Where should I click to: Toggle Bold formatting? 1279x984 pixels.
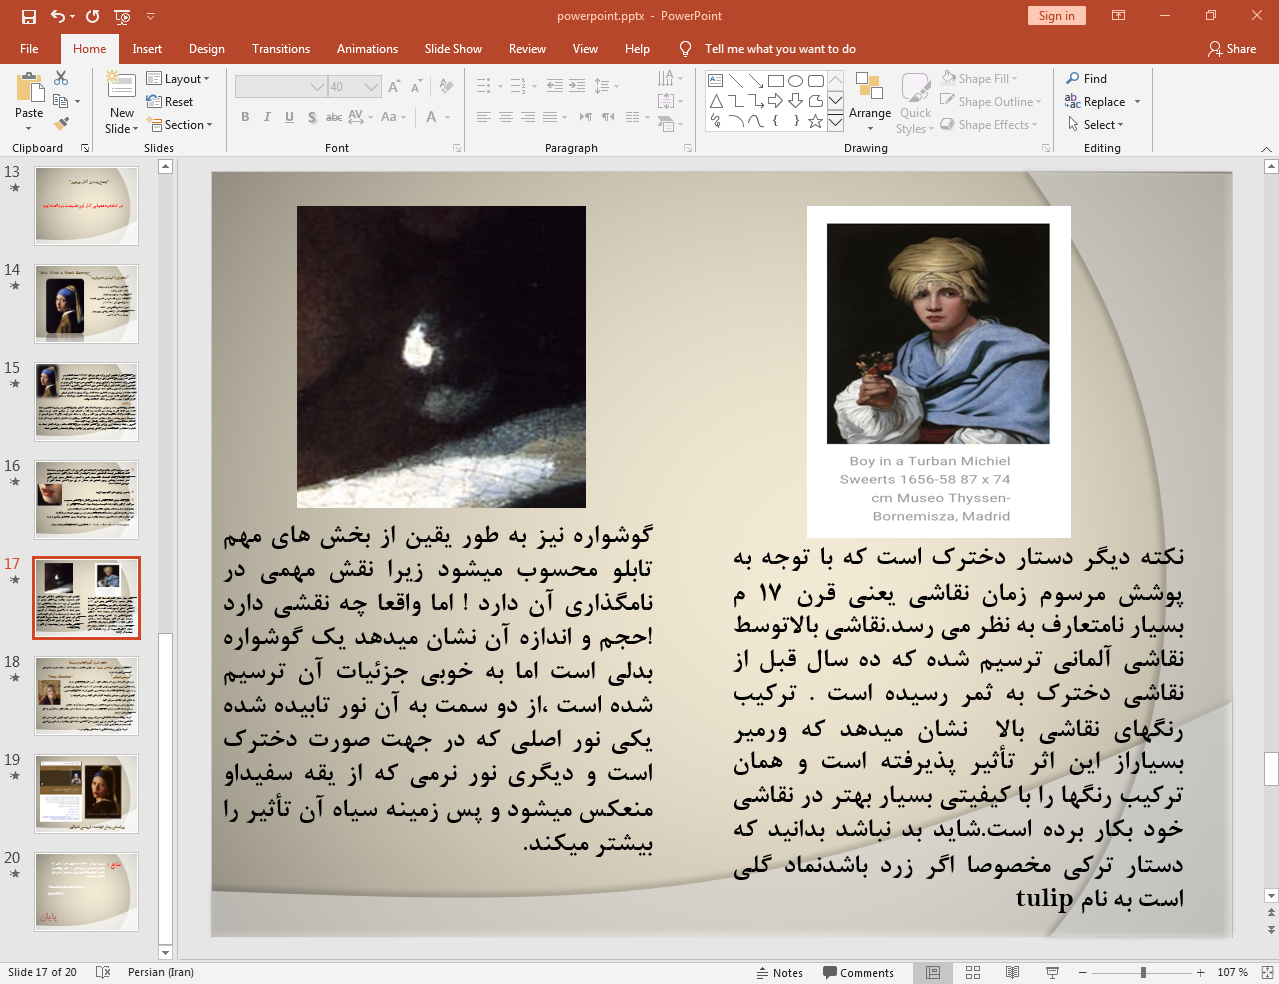[x=245, y=117]
